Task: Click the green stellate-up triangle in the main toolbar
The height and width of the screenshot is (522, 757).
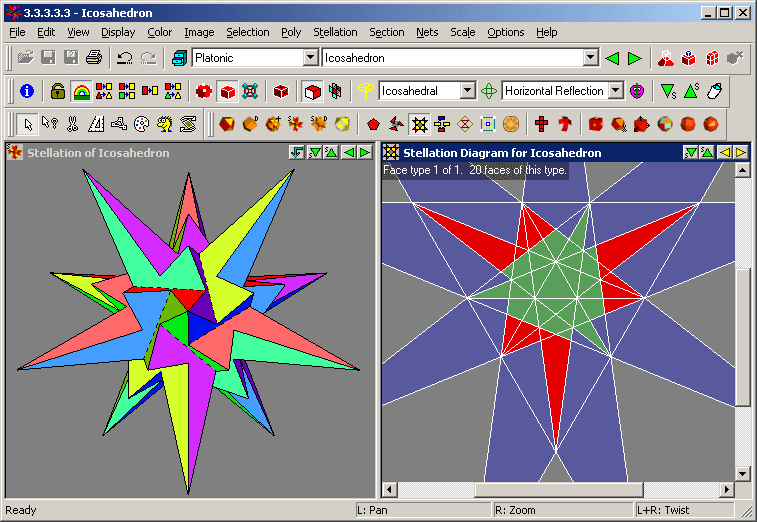Action: 691,91
